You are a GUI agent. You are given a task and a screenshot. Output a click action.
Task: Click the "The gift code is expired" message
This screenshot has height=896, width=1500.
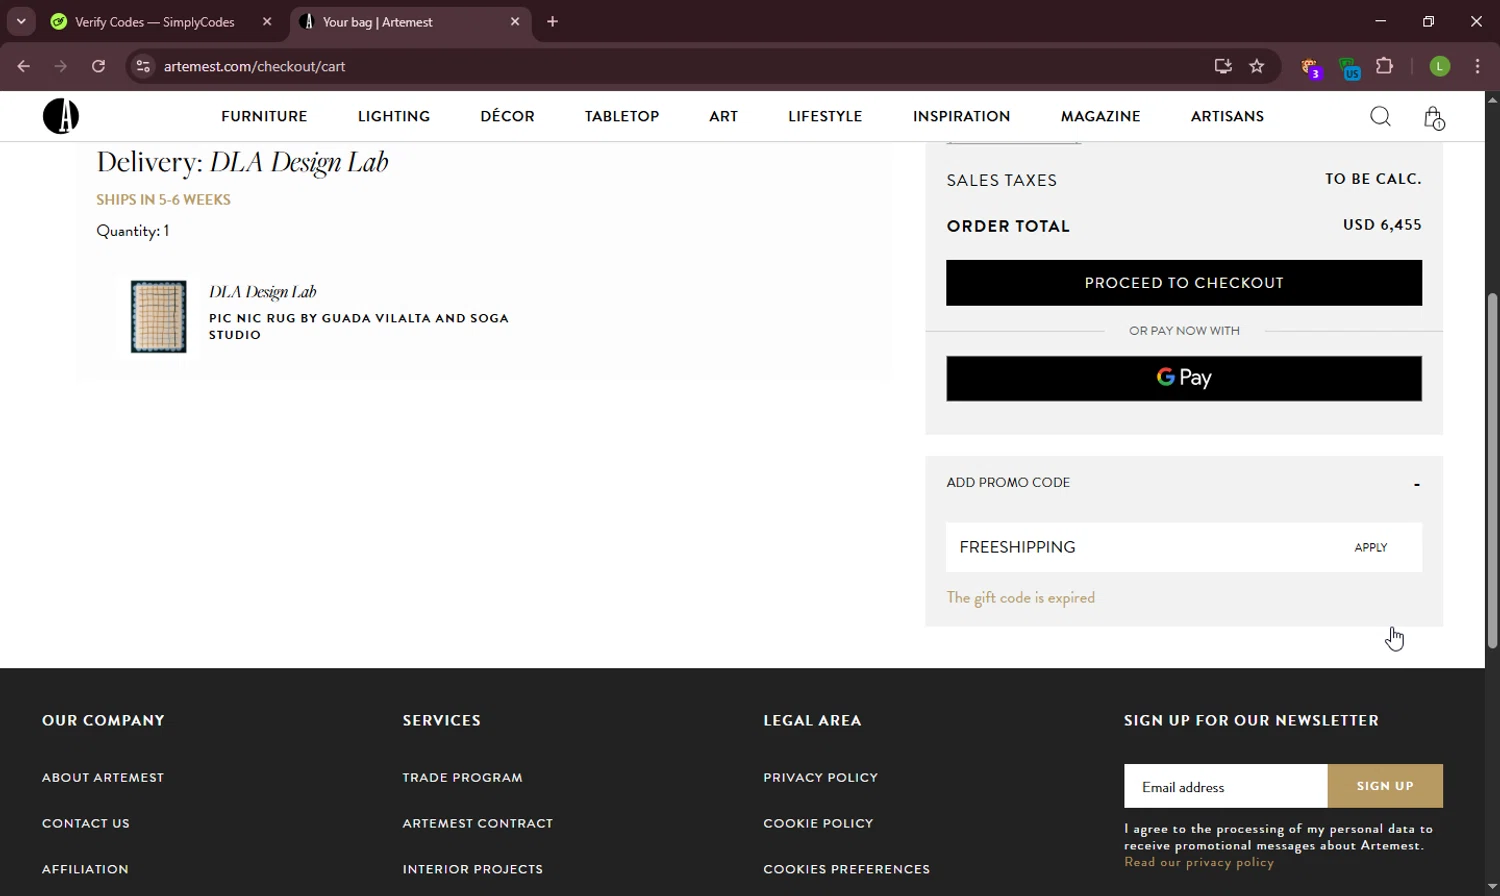coord(1020,597)
